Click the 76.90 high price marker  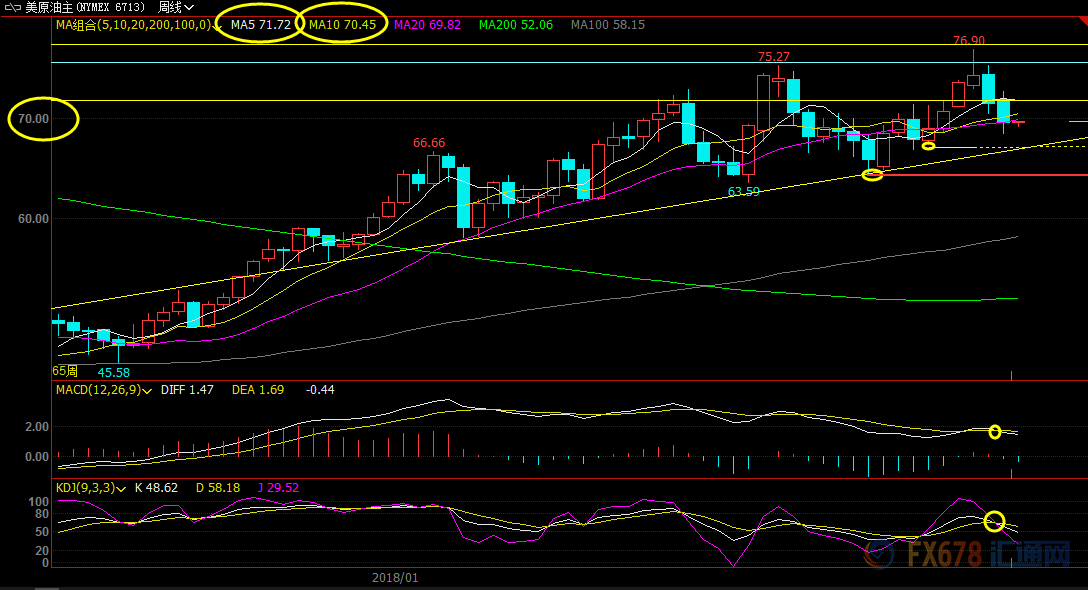pos(968,41)
